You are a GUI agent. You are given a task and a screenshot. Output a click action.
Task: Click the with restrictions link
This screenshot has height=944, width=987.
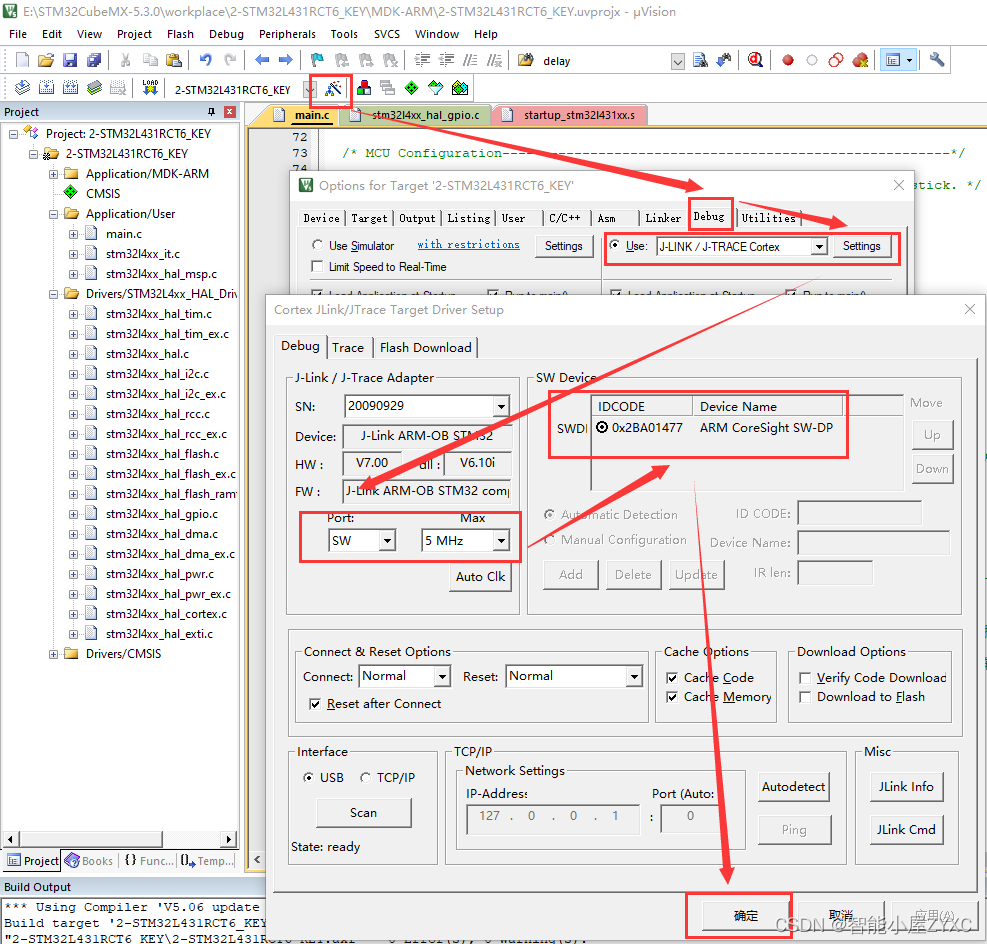[x=468, y=244]
